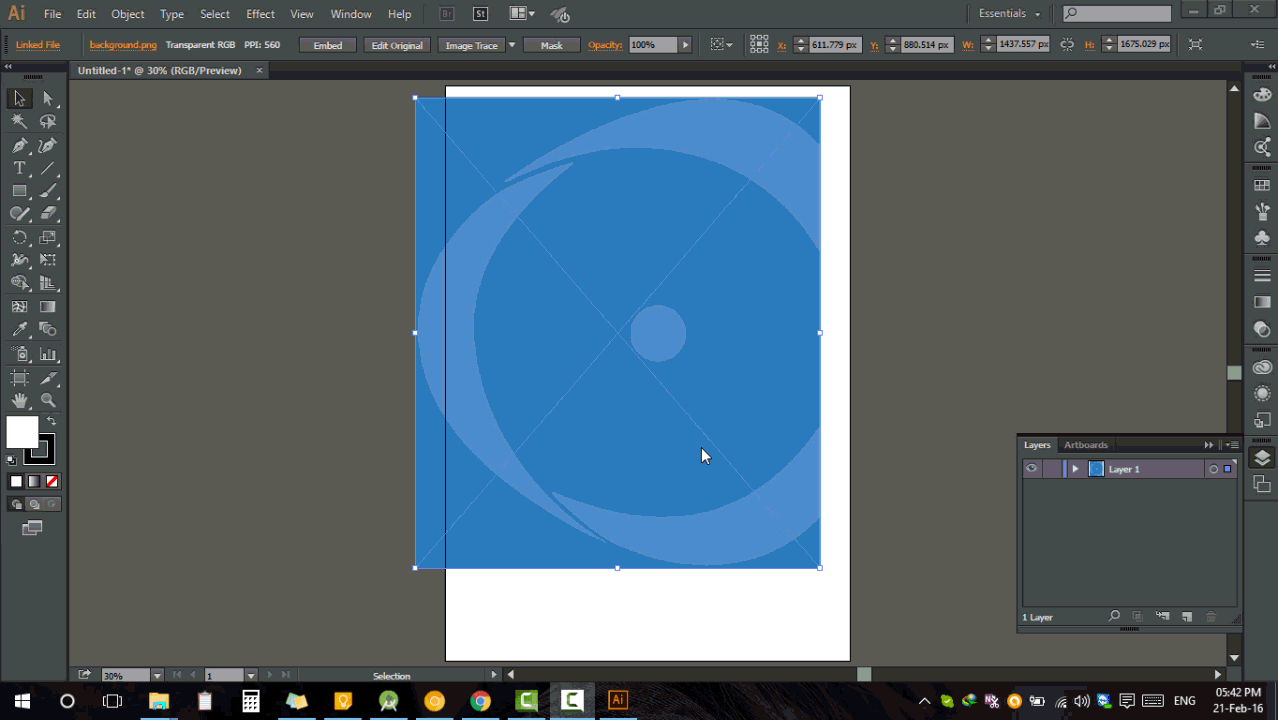Open the Essentials workspace dropdown
This screenshot has height=720, width=1278.
click(1010, 14)
